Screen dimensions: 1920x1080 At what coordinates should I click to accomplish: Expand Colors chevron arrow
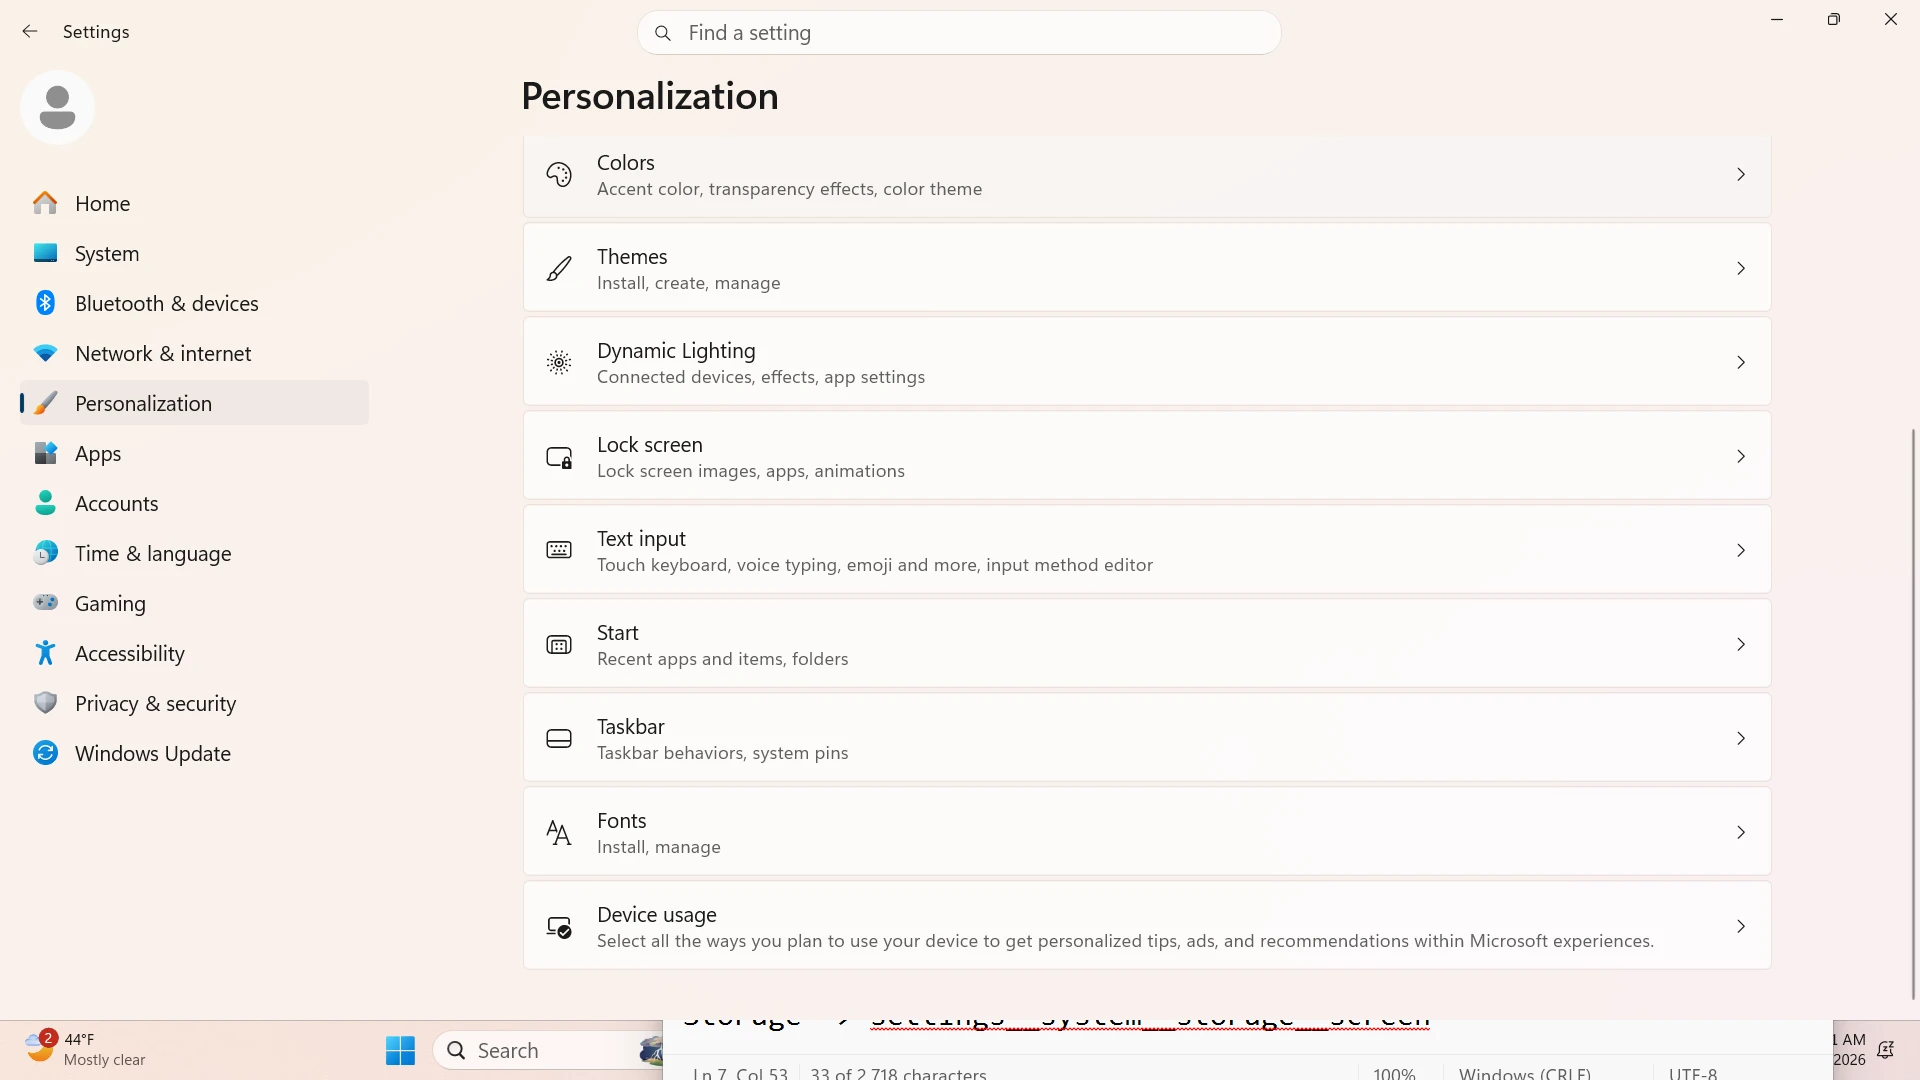(x=1741, y=175)
